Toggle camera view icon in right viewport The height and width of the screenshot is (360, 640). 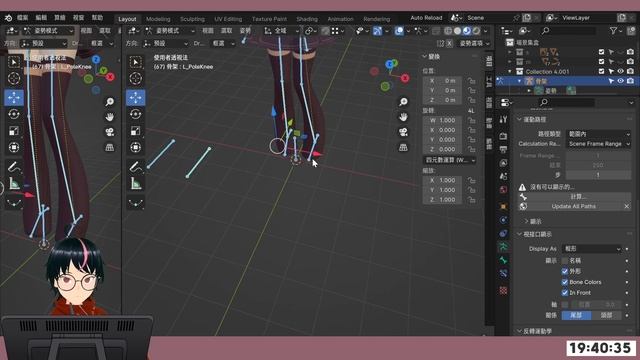[403, 132]
